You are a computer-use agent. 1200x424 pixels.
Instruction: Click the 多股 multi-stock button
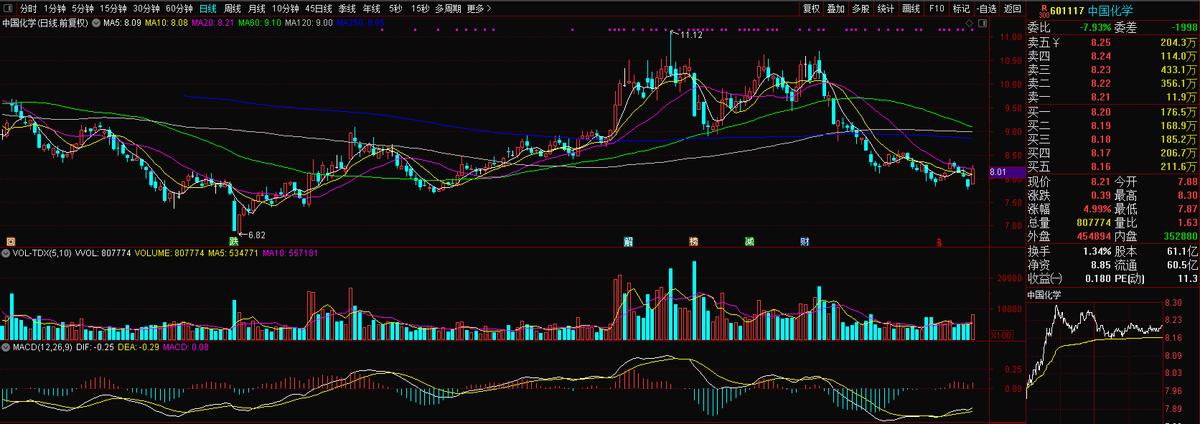861,8
